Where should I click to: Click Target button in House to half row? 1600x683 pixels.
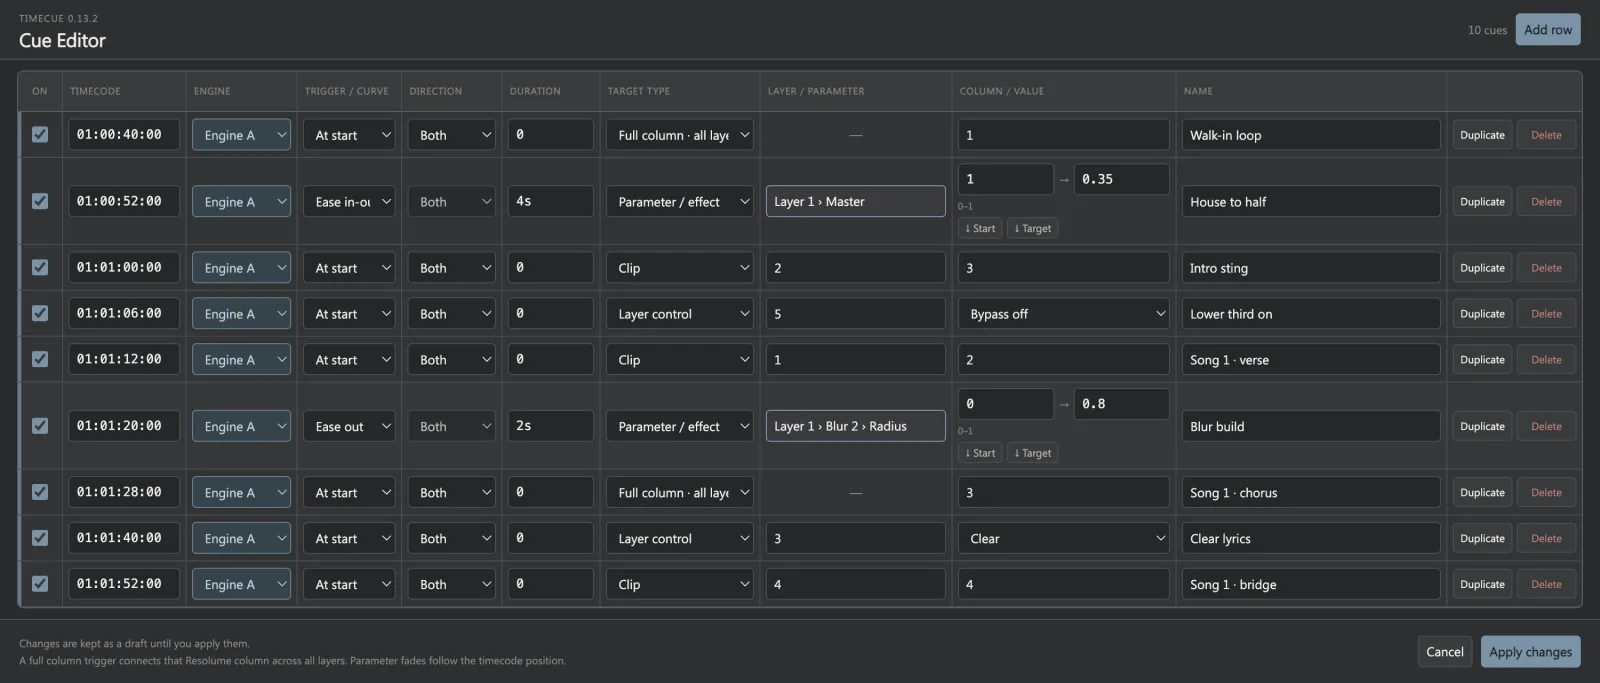pos(1033,228)
